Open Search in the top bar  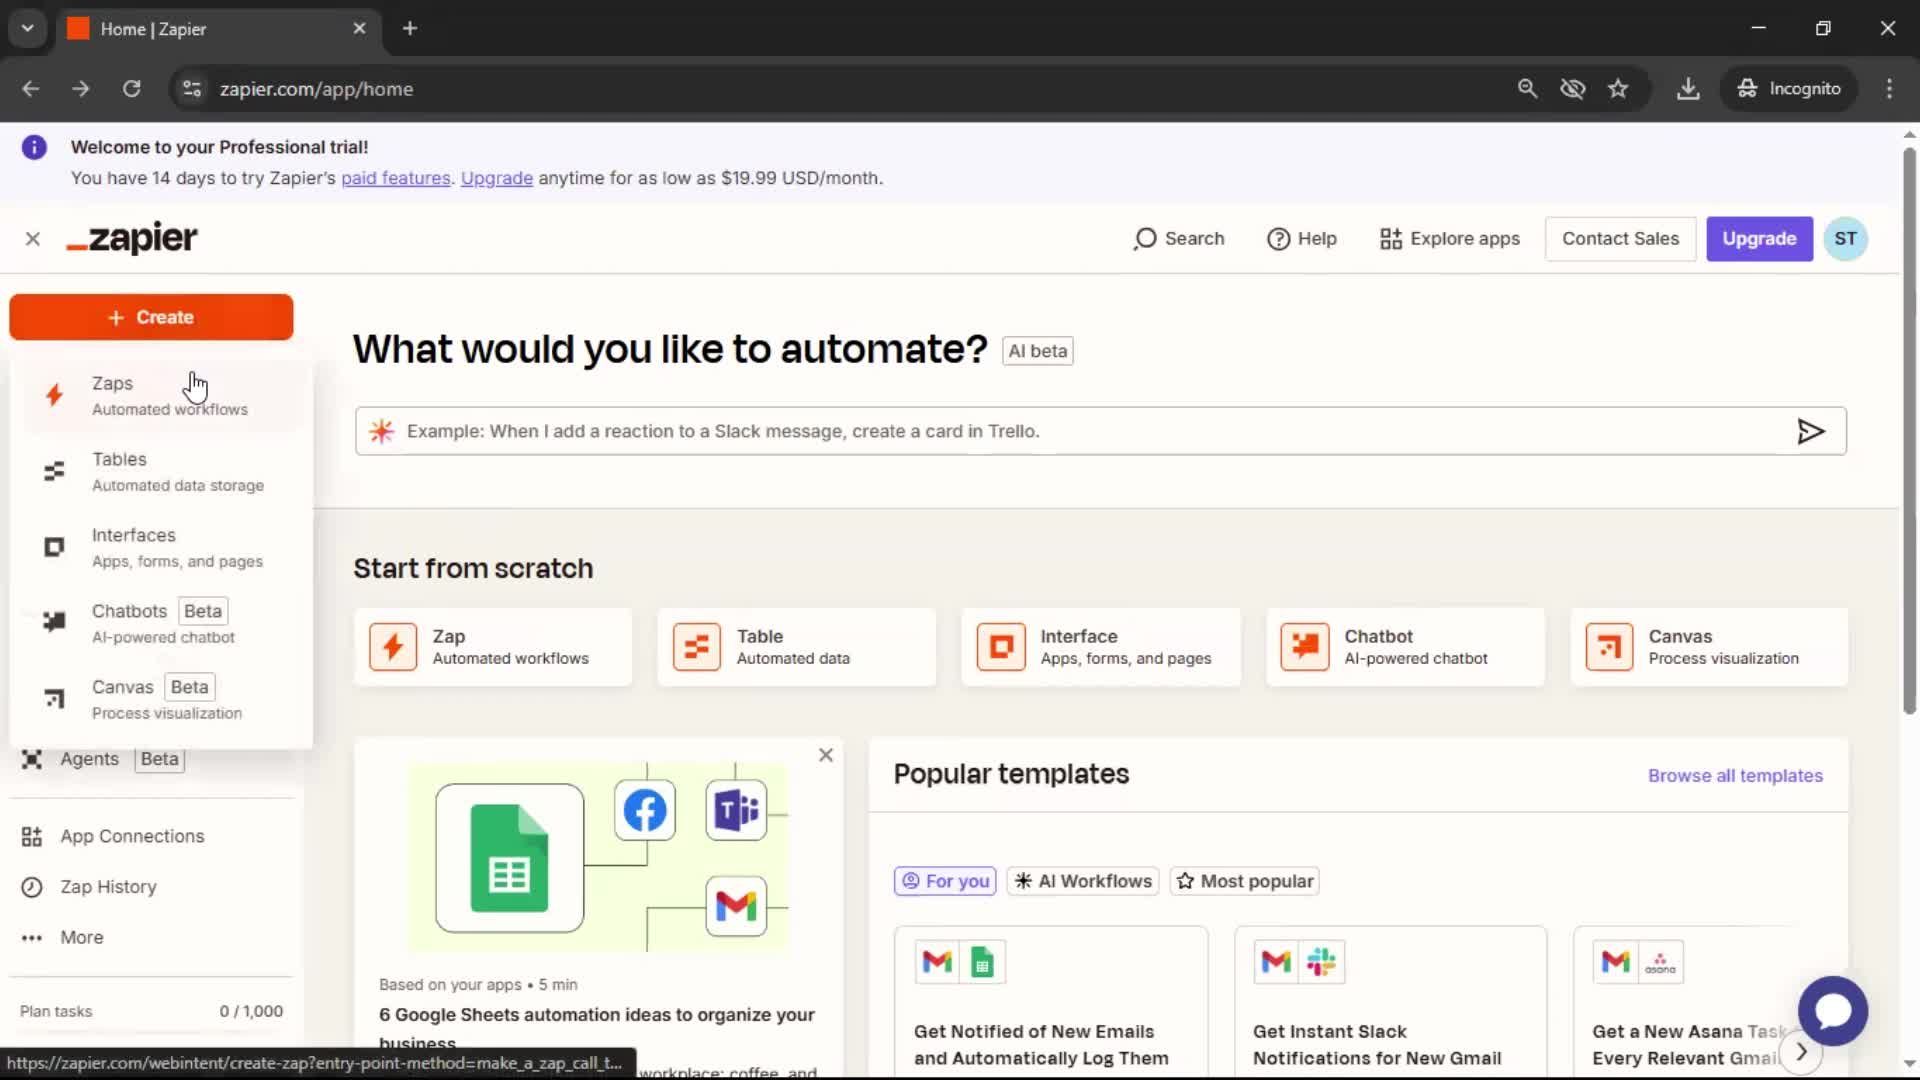pos(1178,239)
